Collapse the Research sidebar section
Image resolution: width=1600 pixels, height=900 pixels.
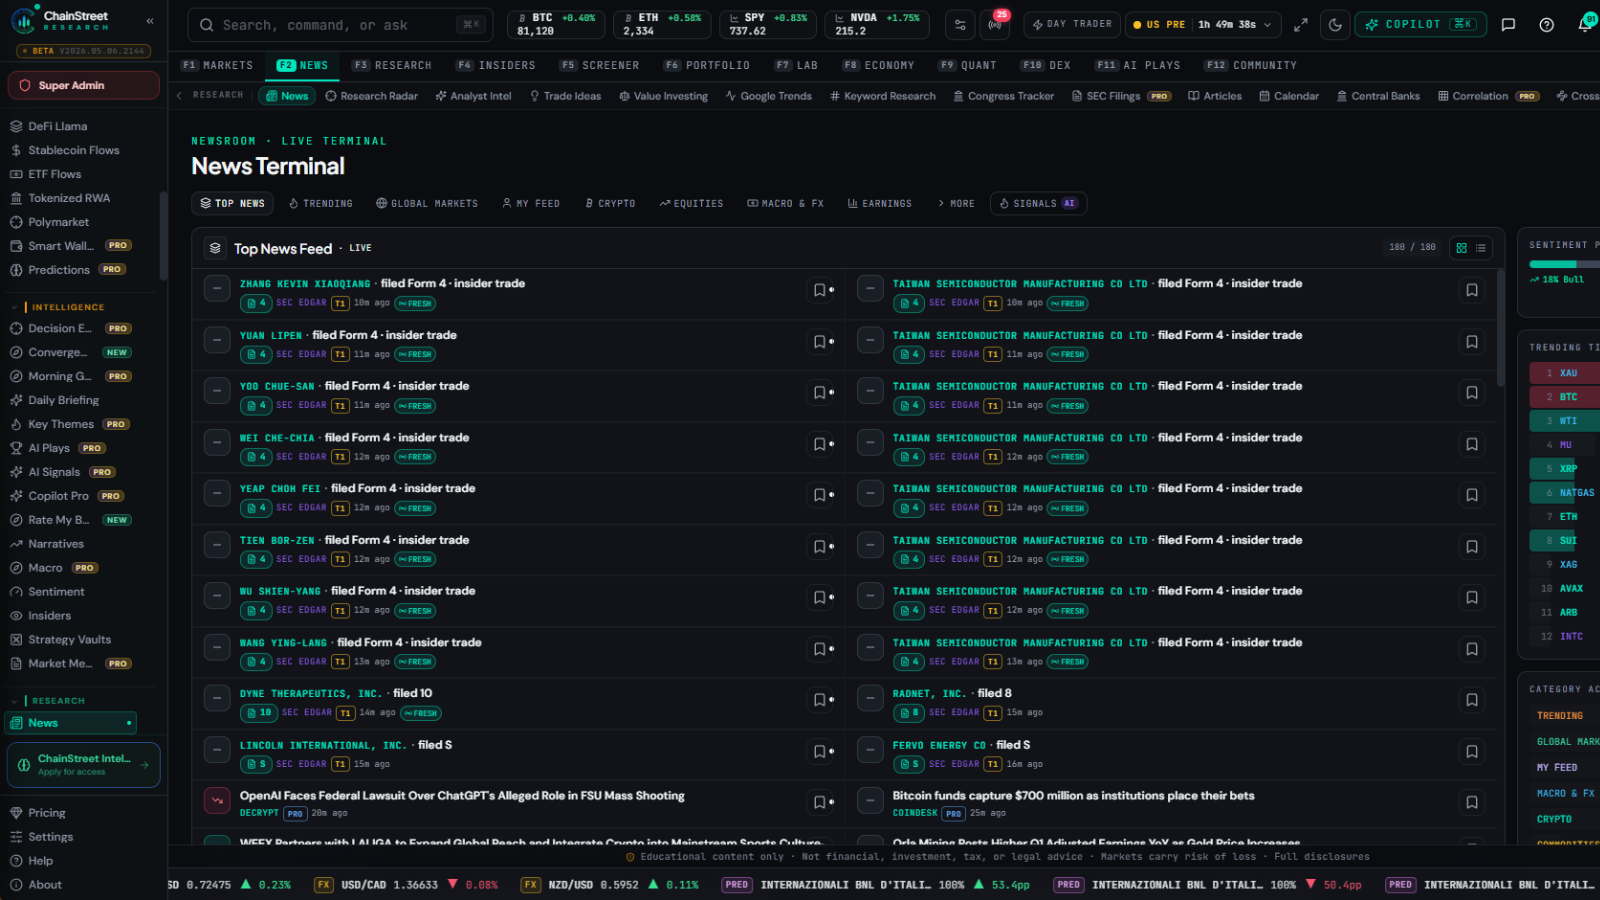coord(13,701)
